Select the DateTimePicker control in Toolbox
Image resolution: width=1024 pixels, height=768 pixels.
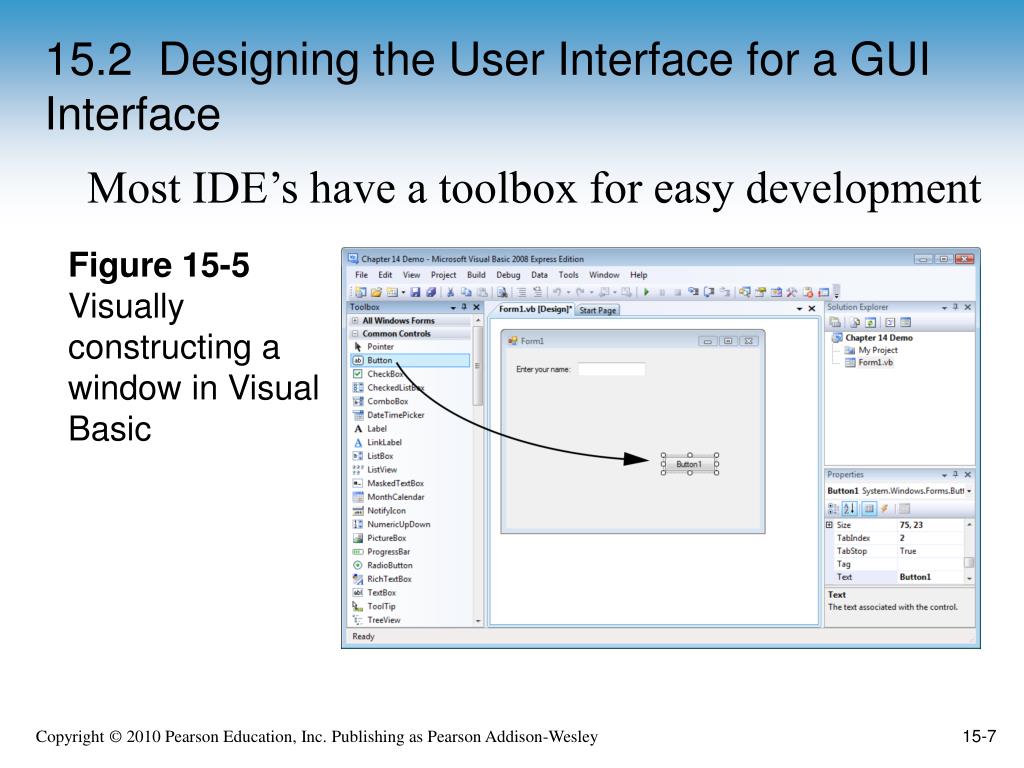(409, 415)
